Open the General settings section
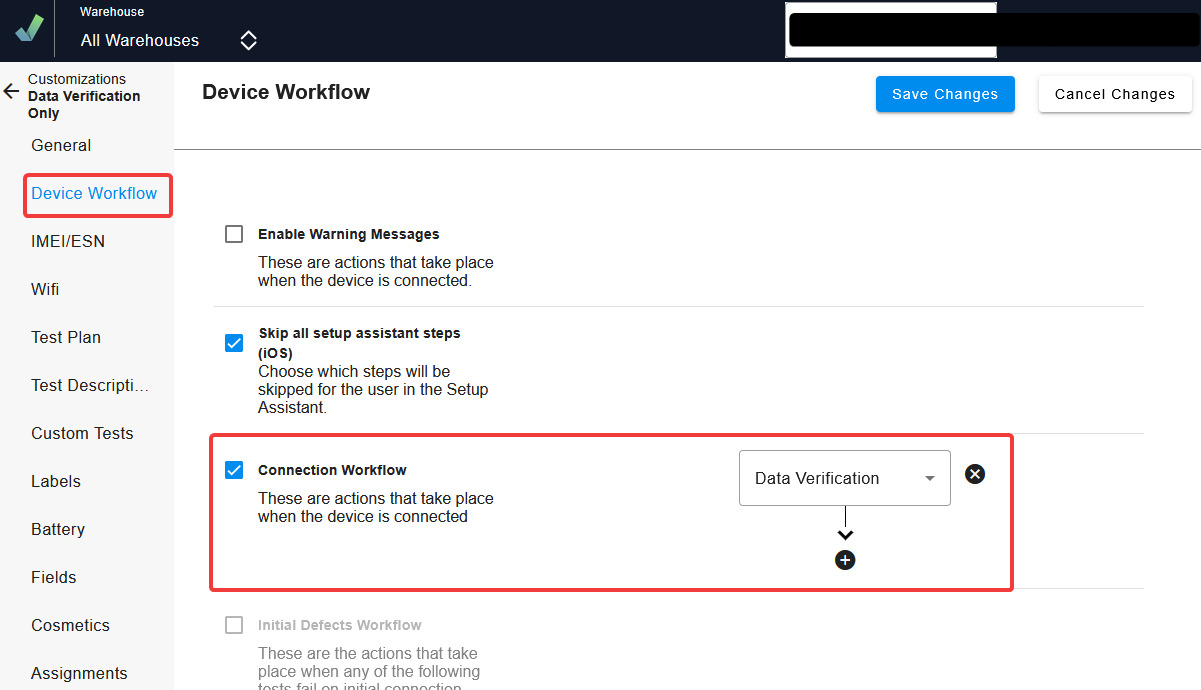The height and width of the screenshot is (690, 1201). tap(61, 145)
